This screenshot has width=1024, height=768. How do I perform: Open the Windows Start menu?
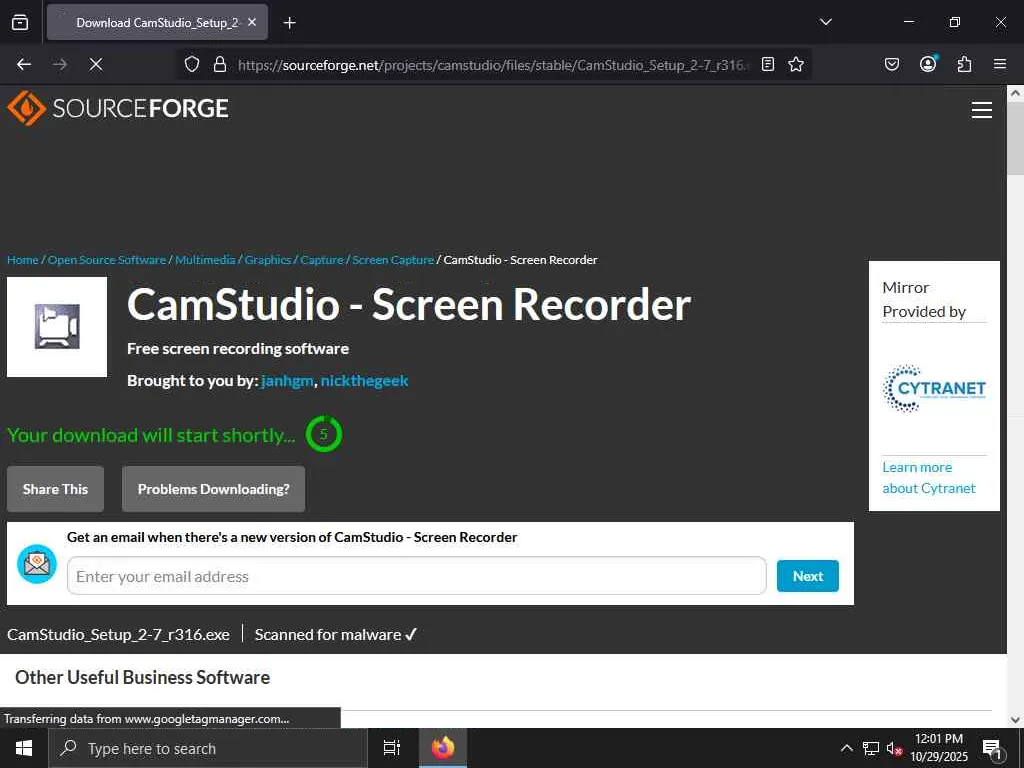24,748
